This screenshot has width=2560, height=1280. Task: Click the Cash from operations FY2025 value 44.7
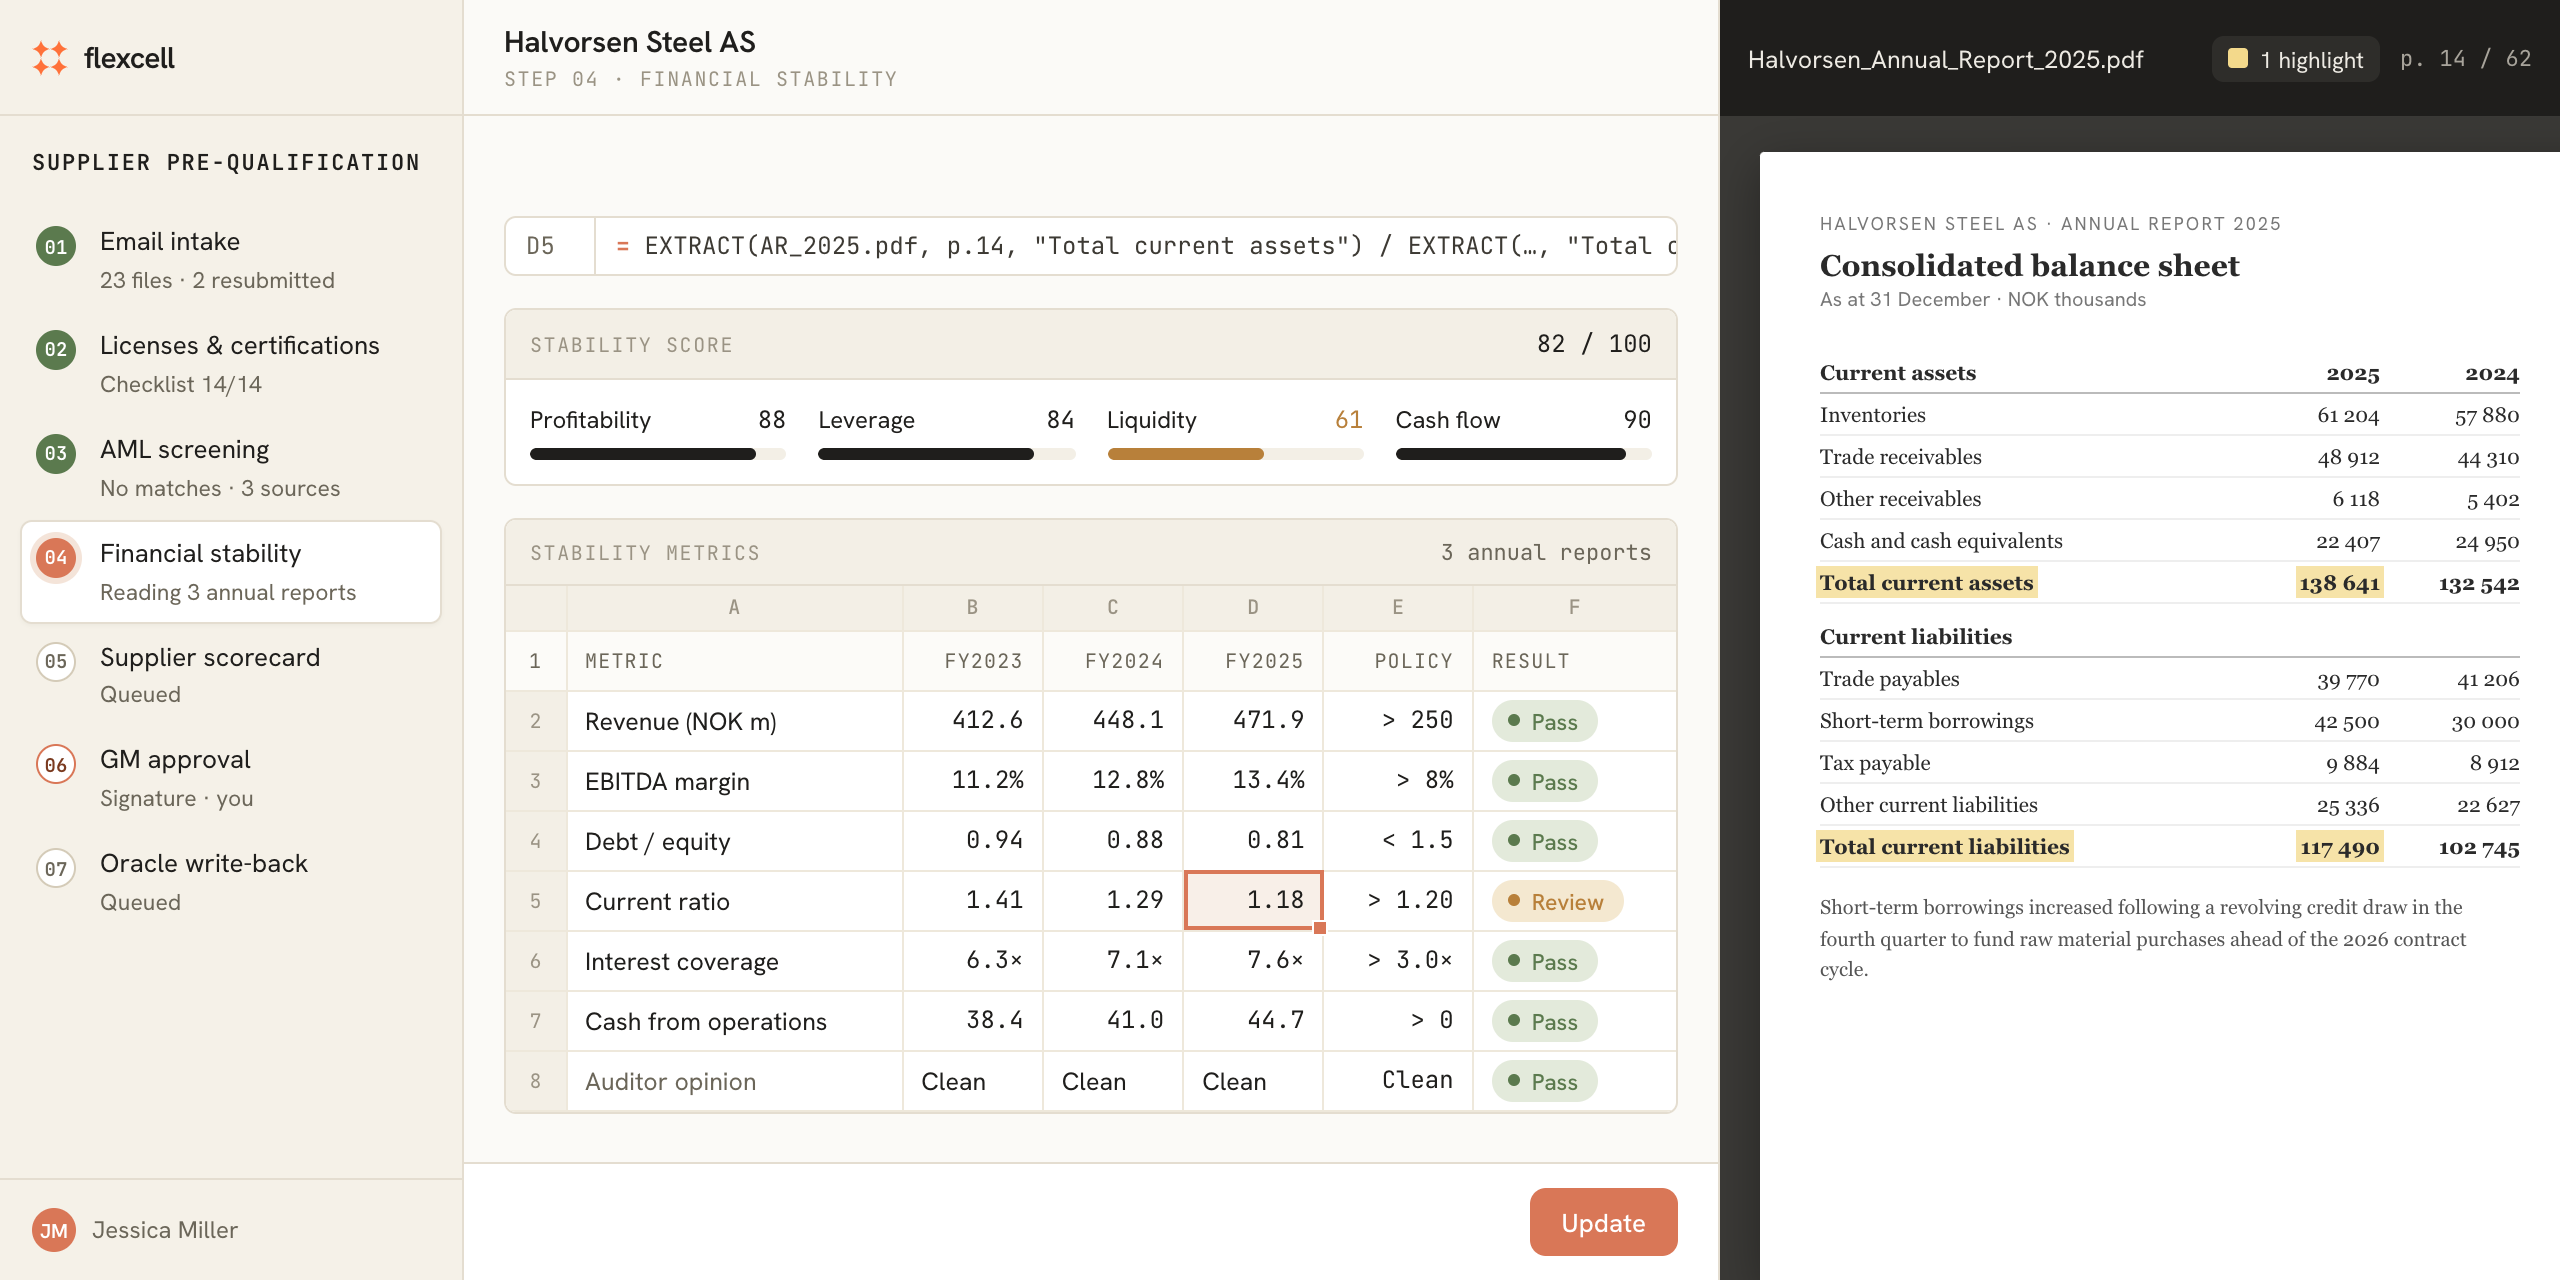[x=1253, y=1020]
